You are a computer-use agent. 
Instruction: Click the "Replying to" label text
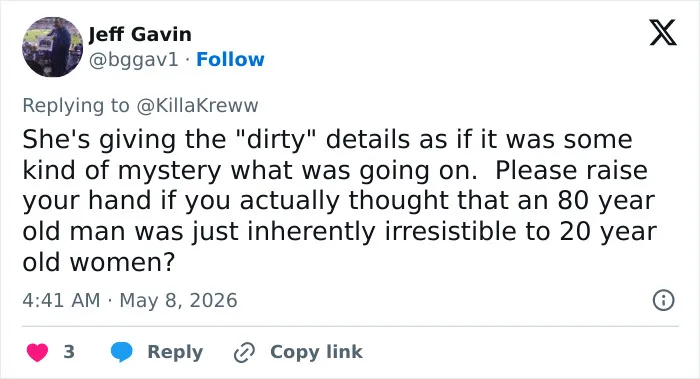point(76,106)
